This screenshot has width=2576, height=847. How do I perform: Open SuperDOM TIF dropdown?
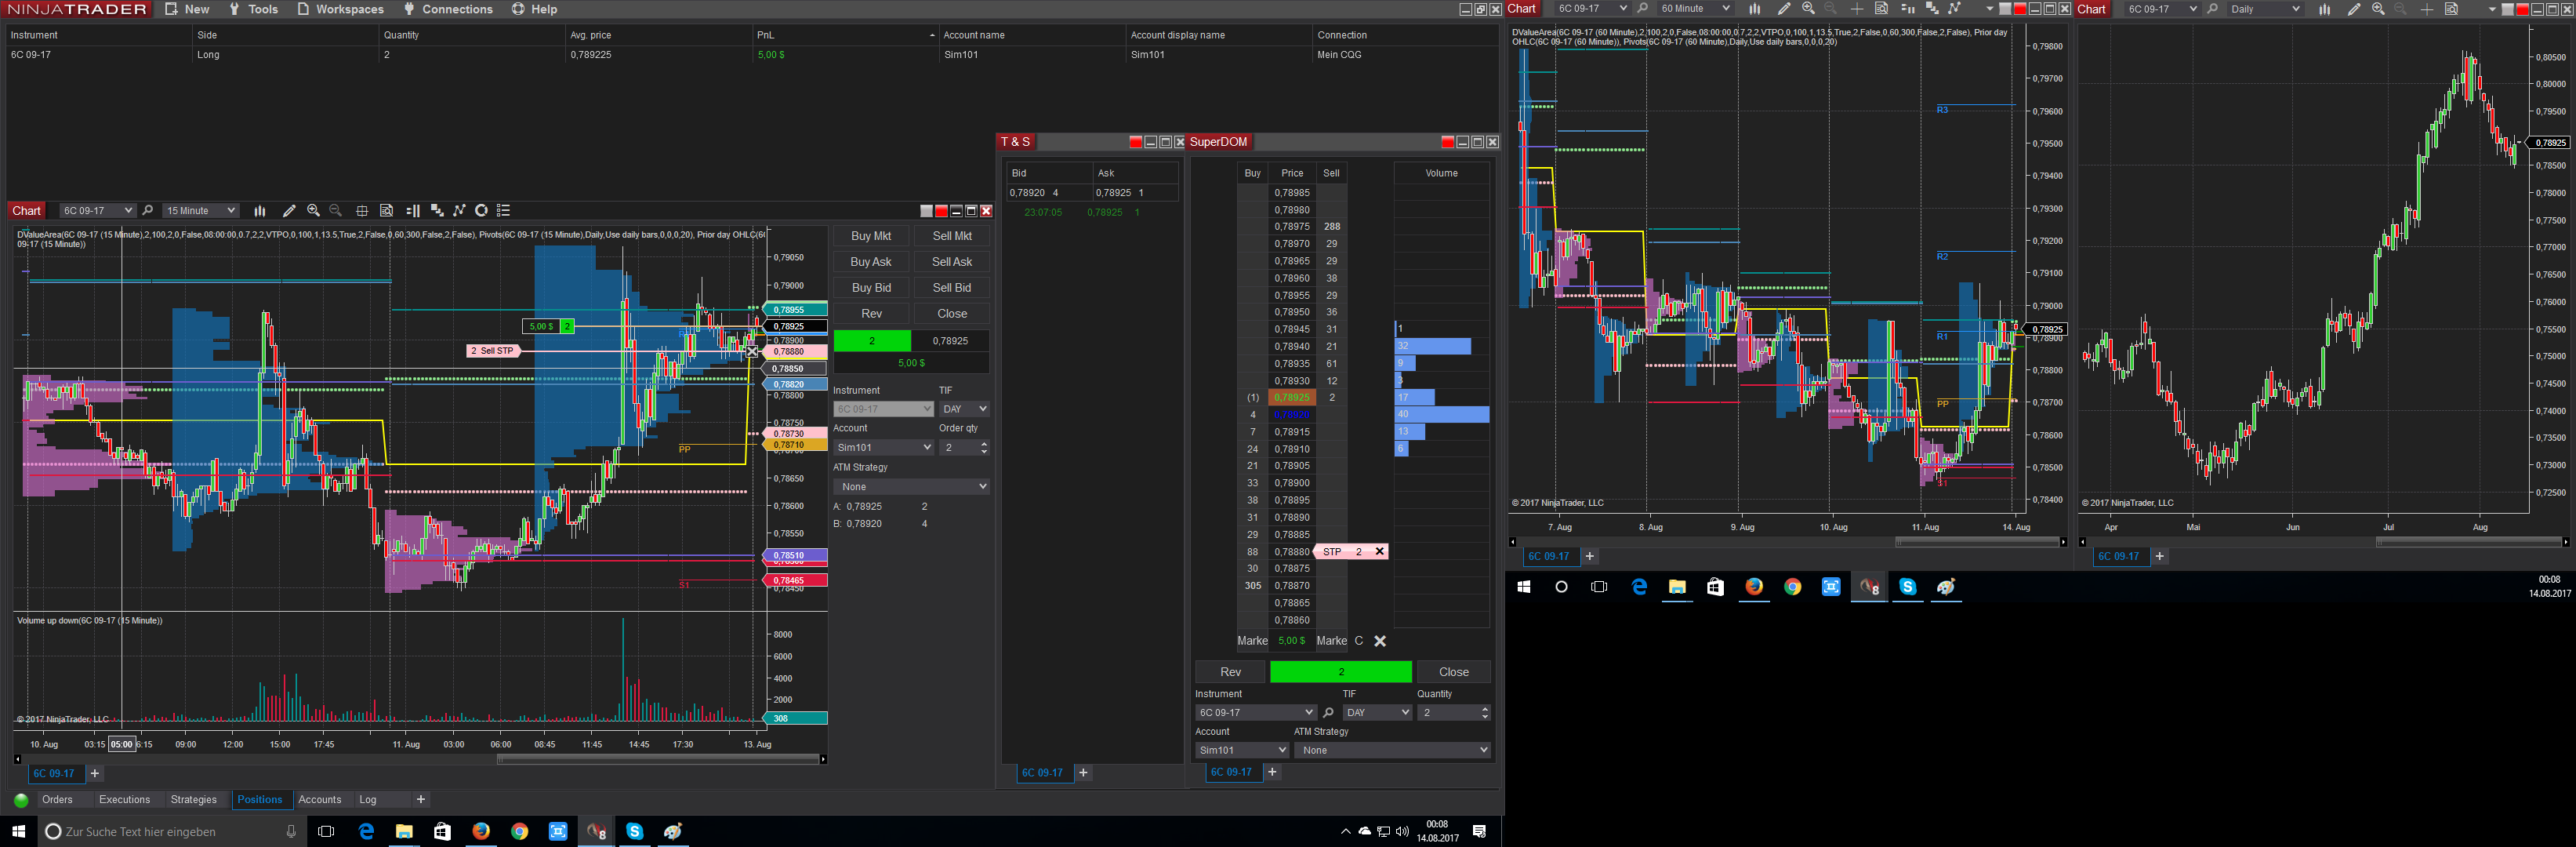tap(1377, 713)
